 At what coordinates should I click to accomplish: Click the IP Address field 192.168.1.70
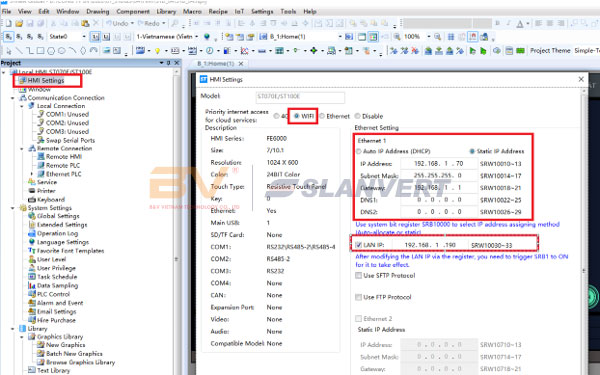coord(439,163)
